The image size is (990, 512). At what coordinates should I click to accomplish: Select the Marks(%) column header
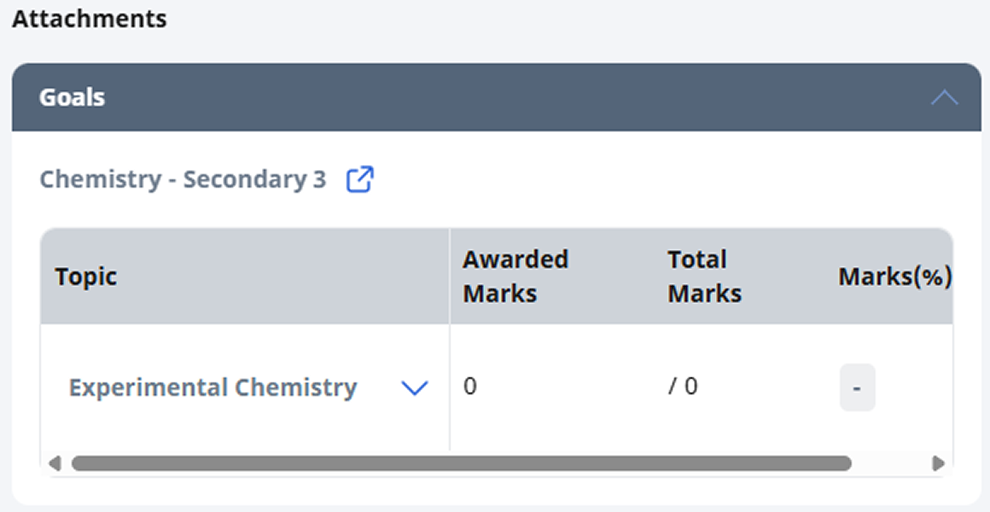click(895, 277)
